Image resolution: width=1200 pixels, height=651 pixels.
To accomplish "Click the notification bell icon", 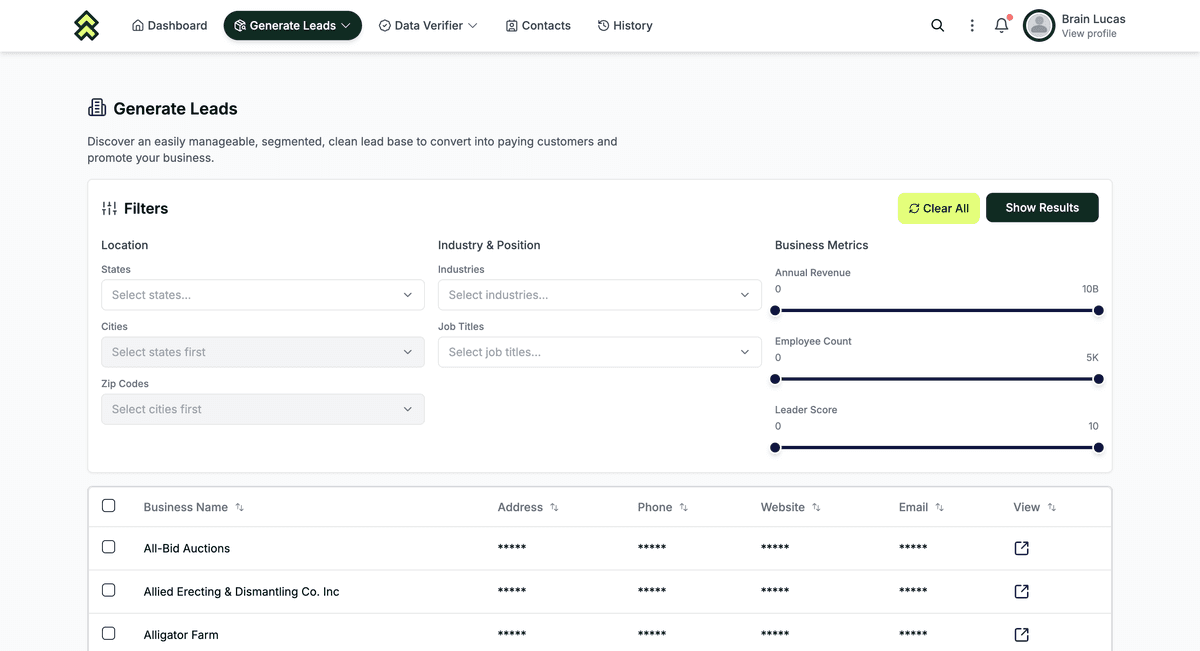I will 1001,24.
